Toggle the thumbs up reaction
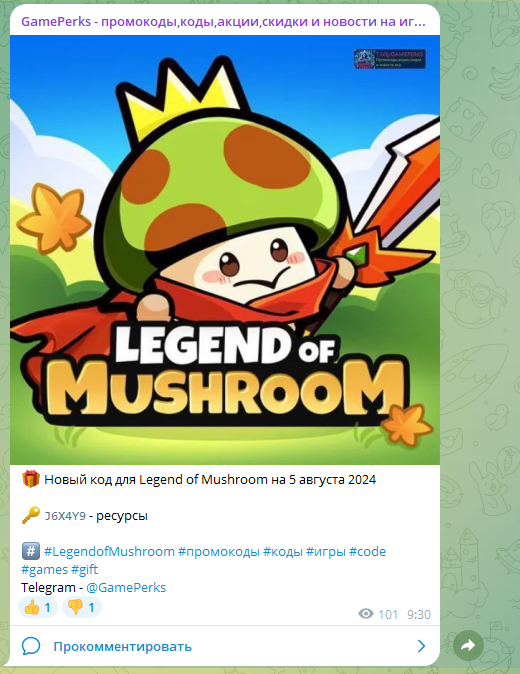 (x=38, y=607)
